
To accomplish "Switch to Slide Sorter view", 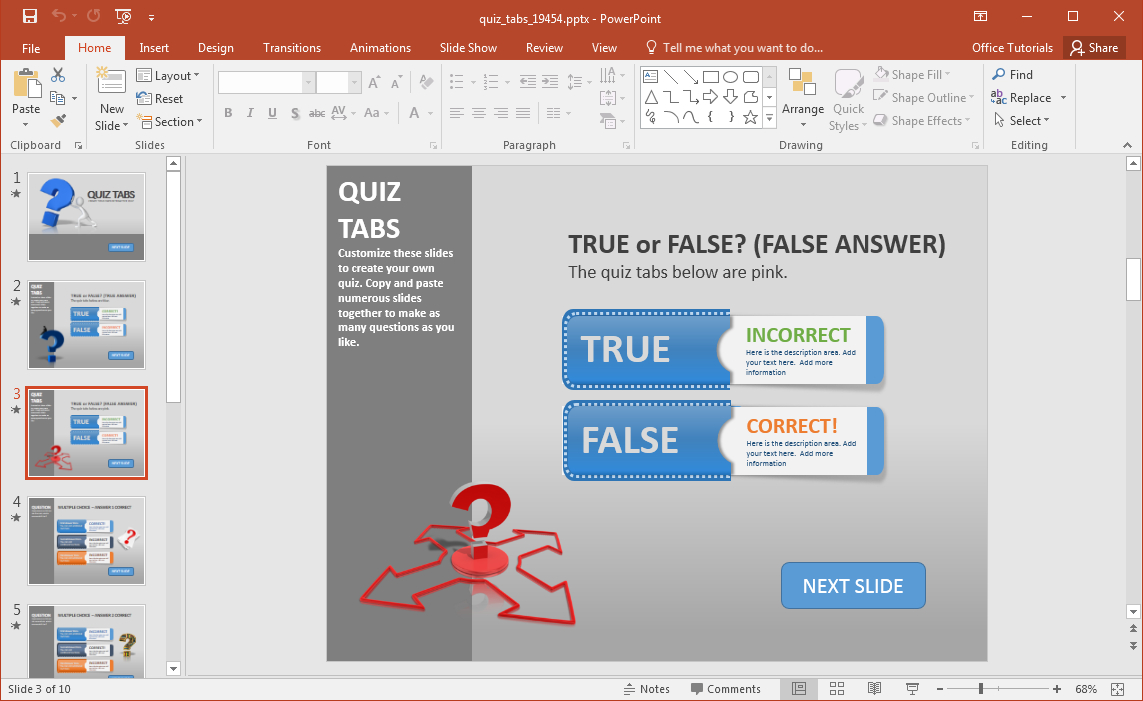I will pyautogui.click(x=837, y=689).
